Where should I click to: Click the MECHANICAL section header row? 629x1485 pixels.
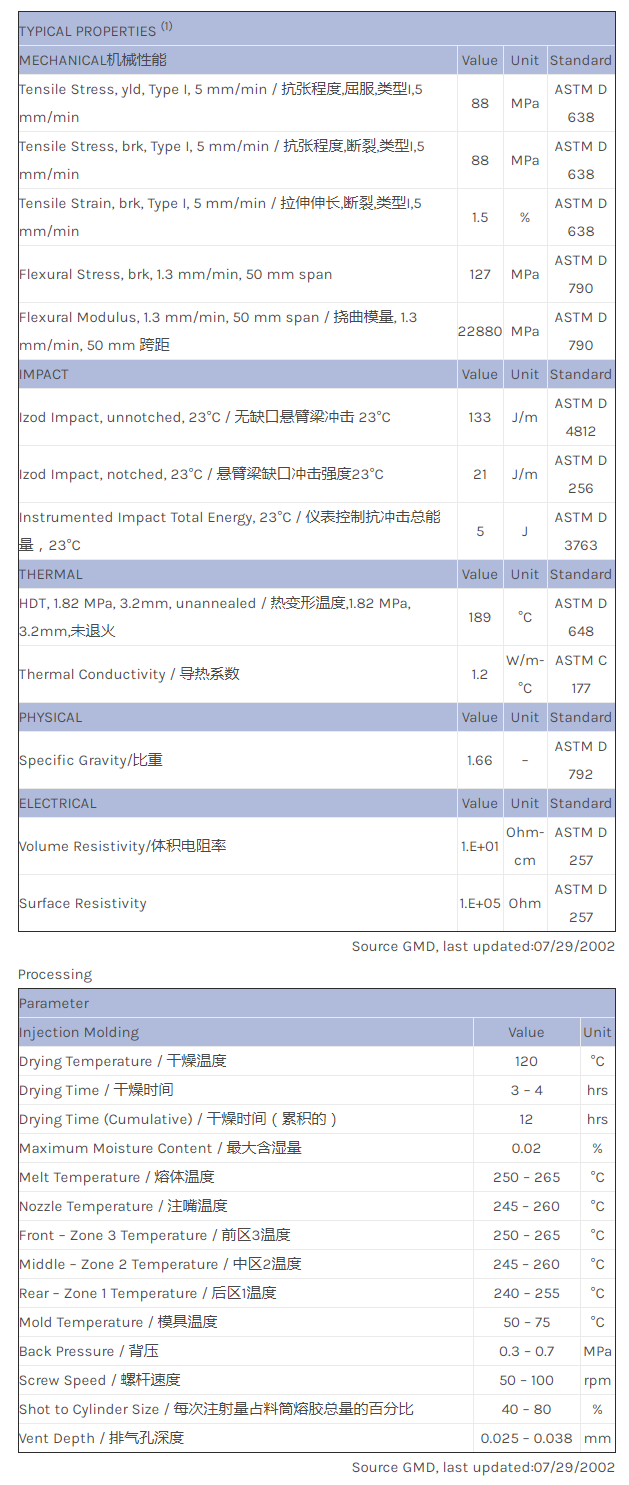[x=93, y=60]
